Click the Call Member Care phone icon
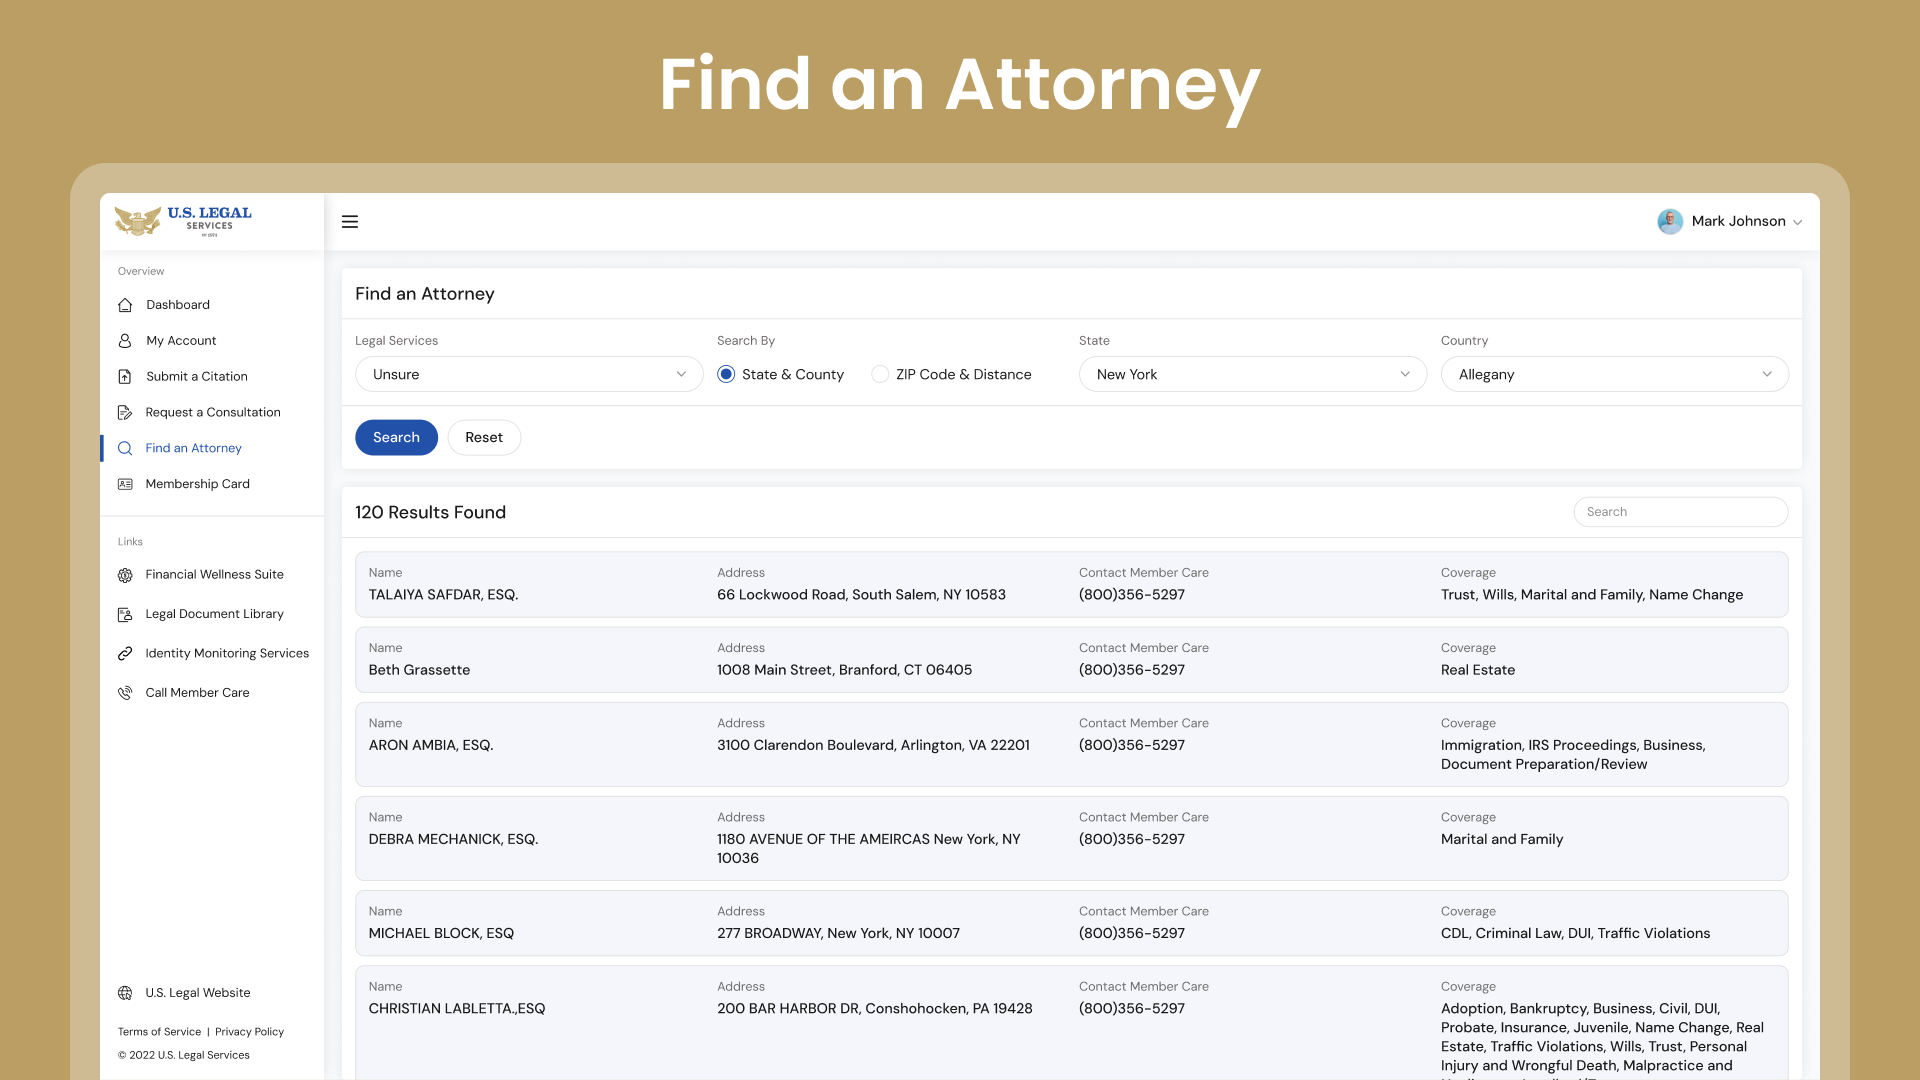This screenshot has width=1920, height=1080. (125, 693)
